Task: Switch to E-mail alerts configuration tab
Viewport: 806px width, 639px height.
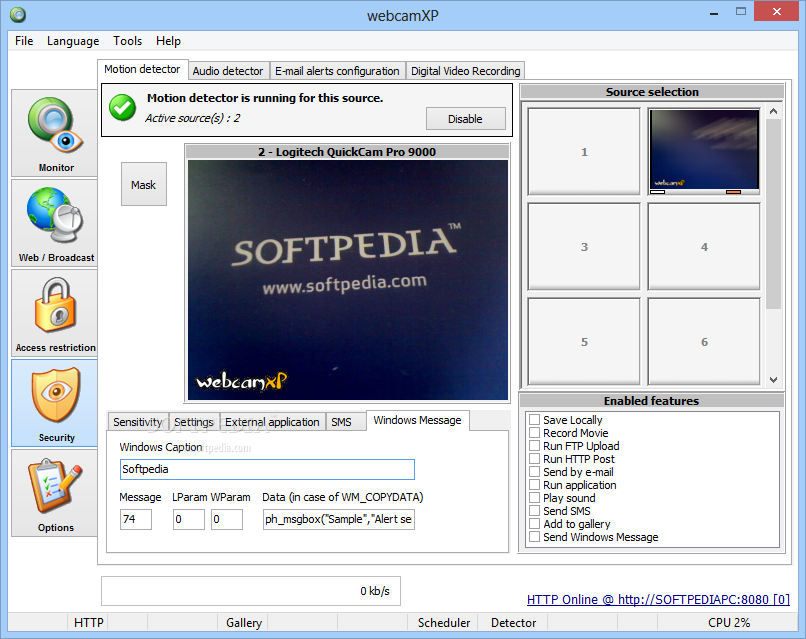Action: pyautogui.click(x=337, y=71)
